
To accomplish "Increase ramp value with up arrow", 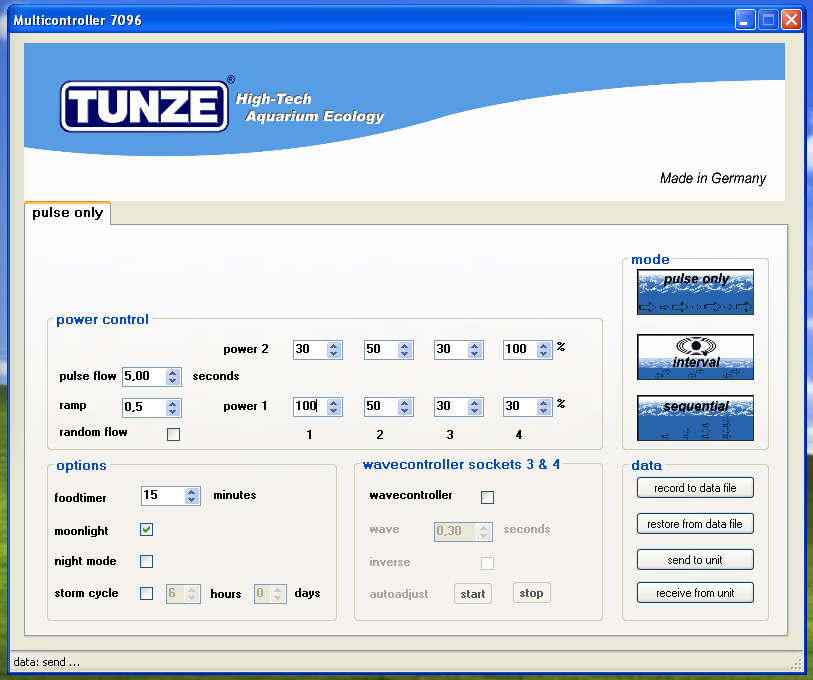I will tap(173, 404).
